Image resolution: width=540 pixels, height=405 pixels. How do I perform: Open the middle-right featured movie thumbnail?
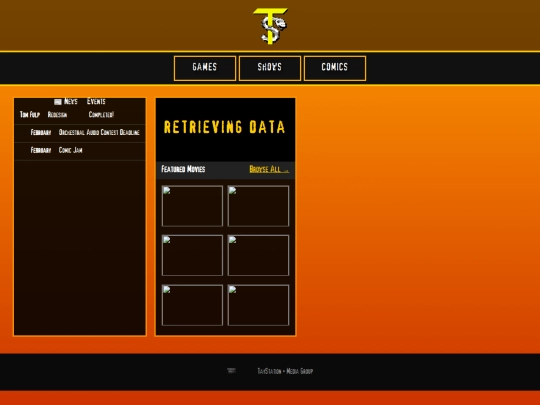tap(258, 255)
